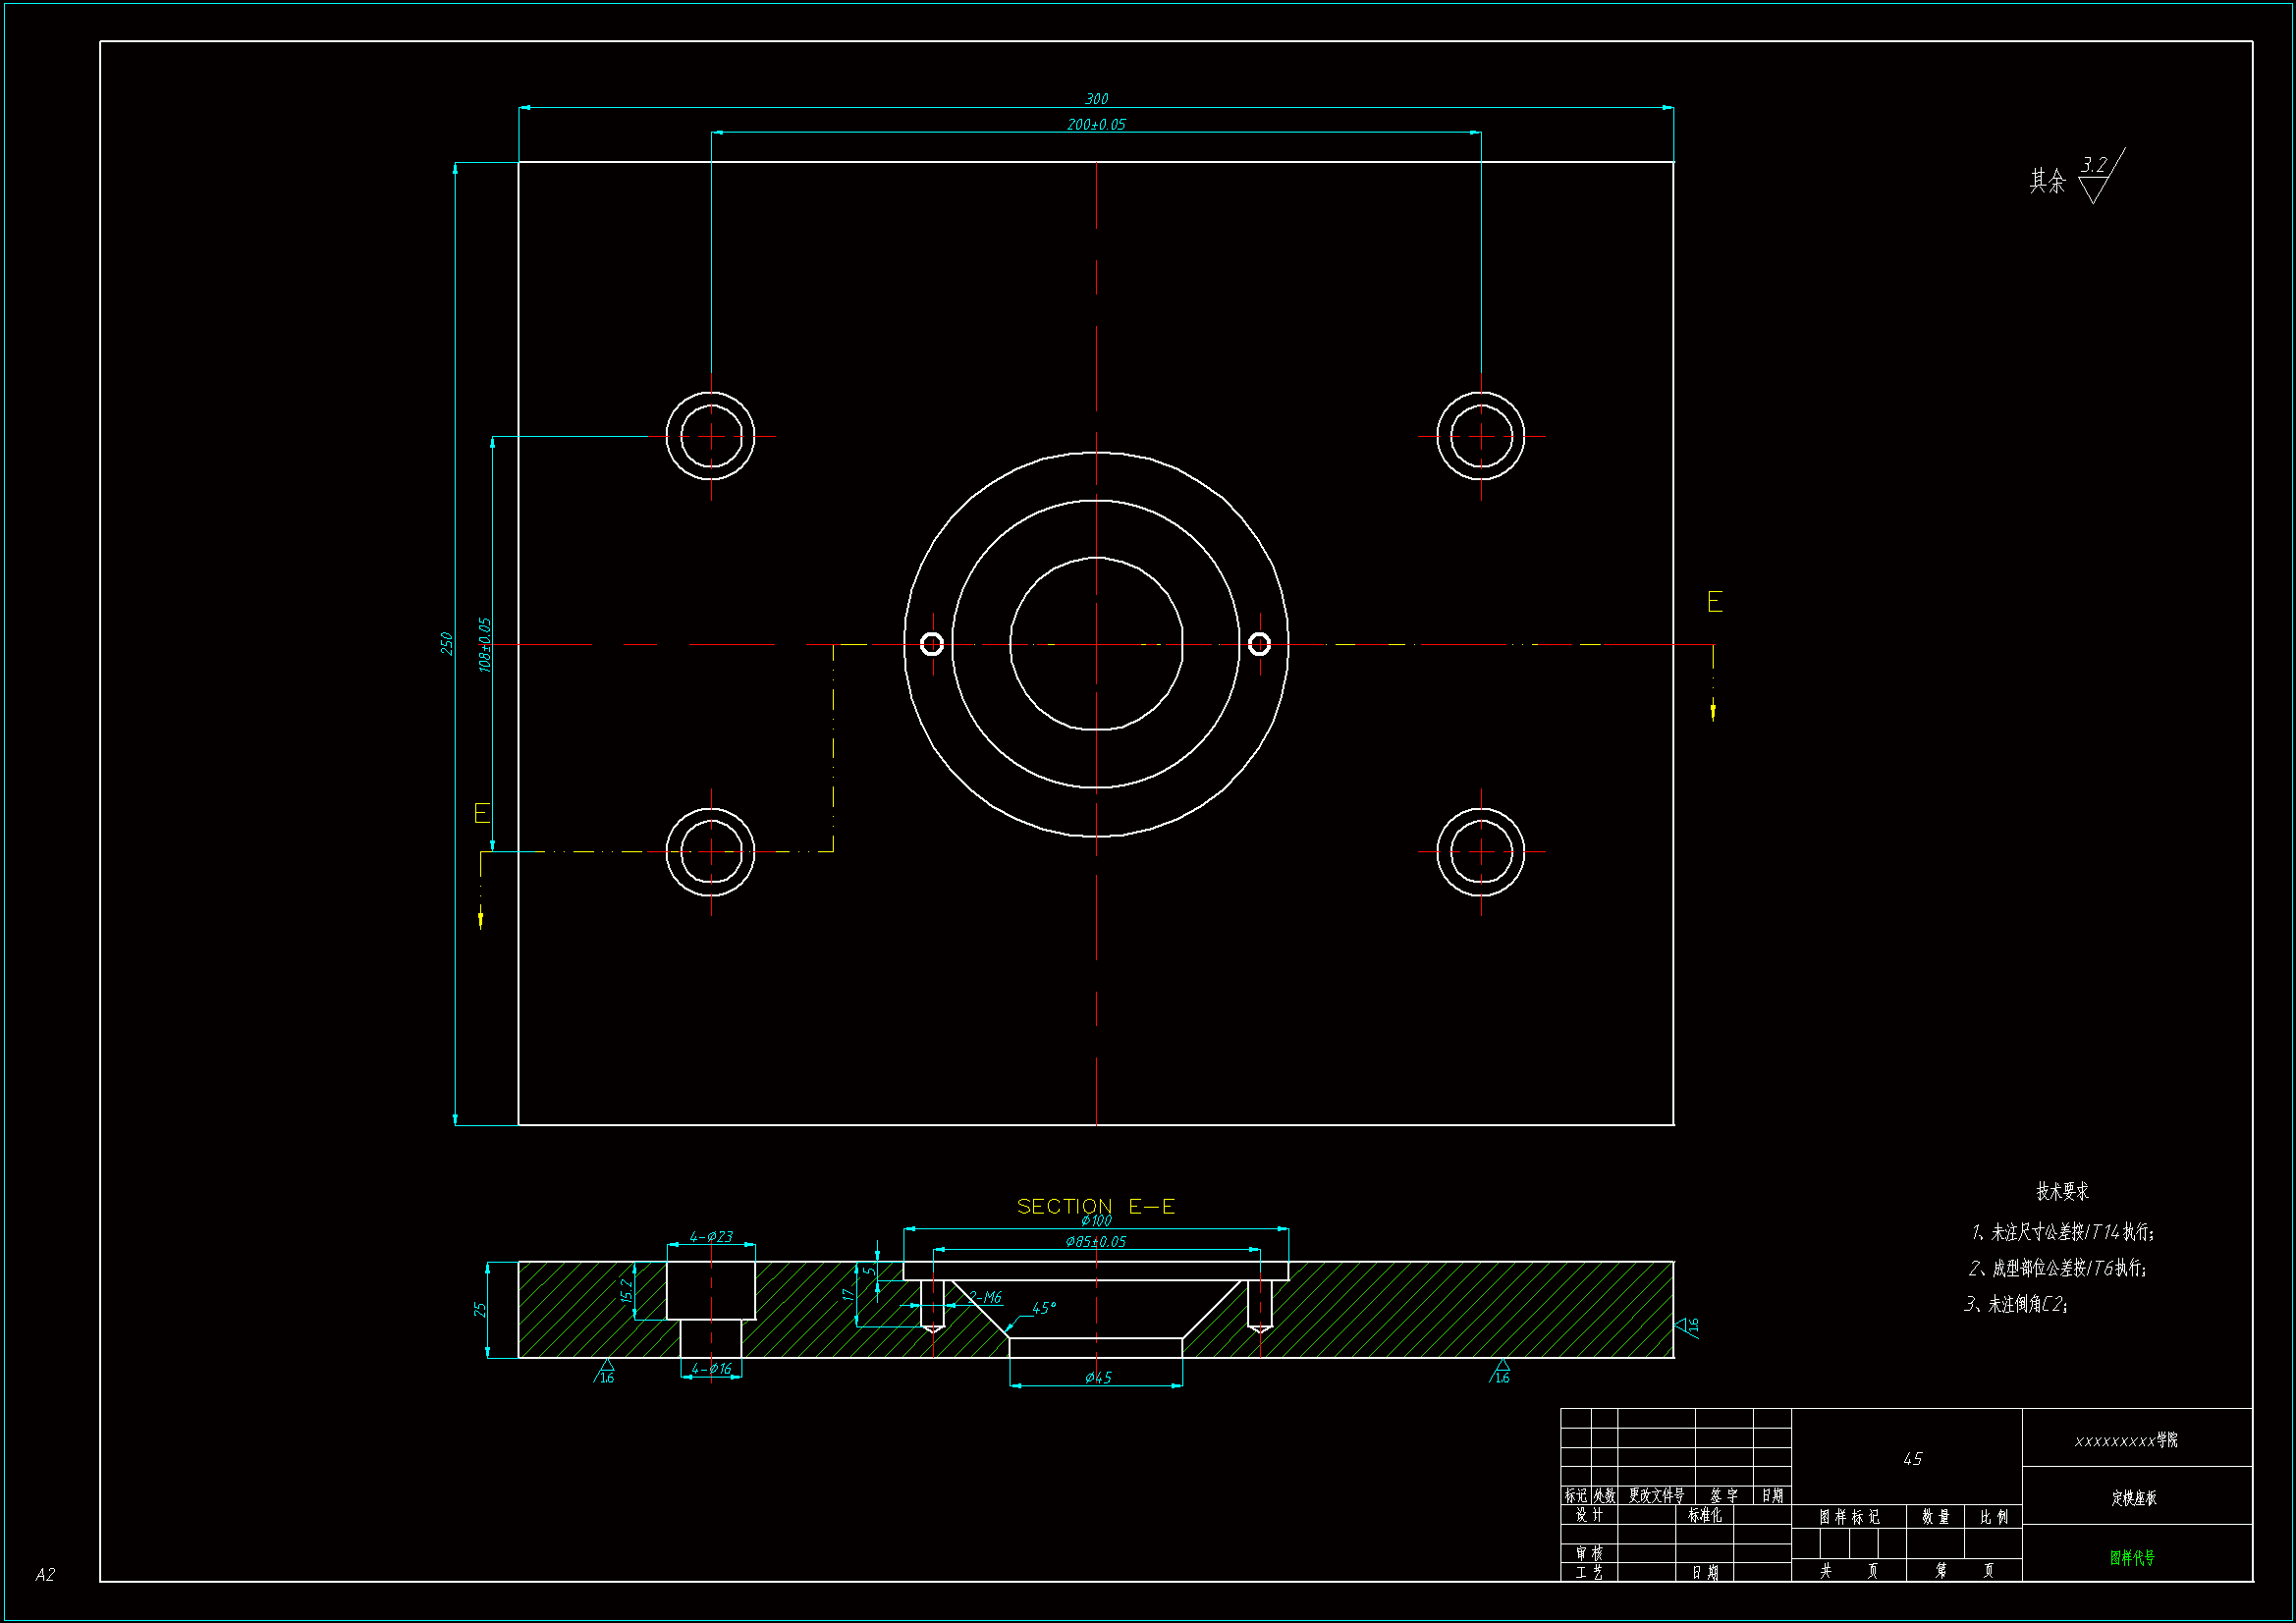Click the 定模座板 part name cell

(x=2134, y=1498)
